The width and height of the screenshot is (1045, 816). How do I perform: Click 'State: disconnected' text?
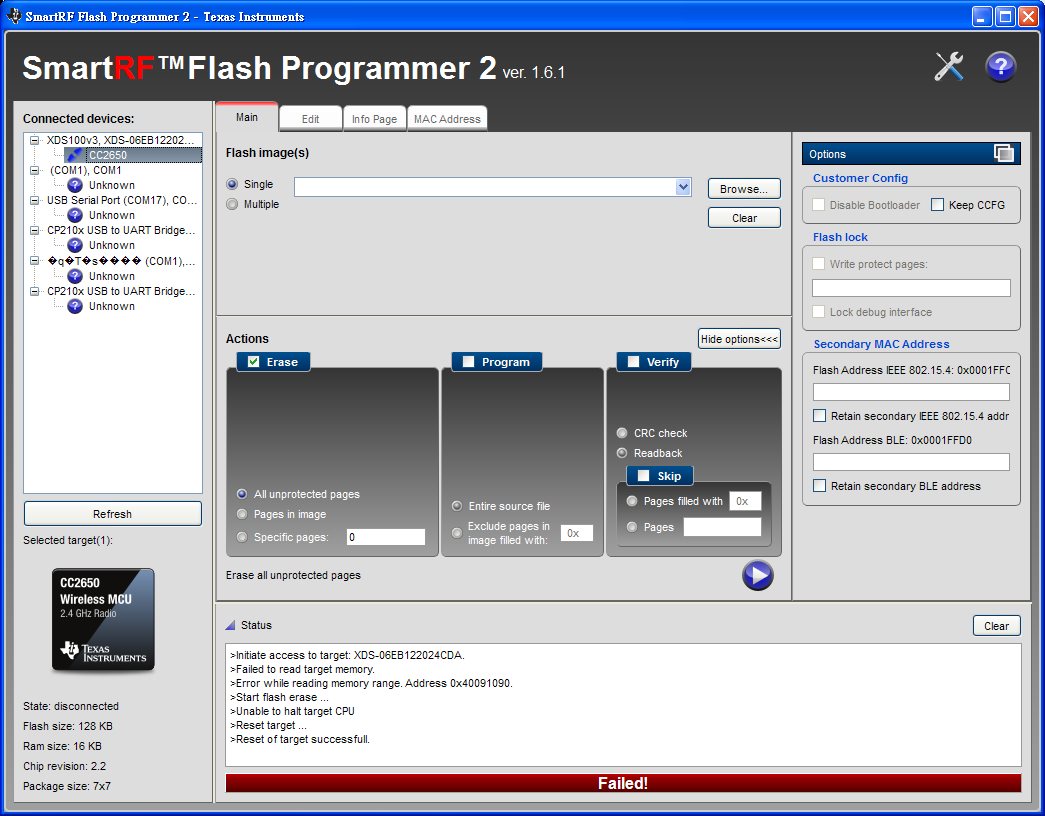(71, 706)
